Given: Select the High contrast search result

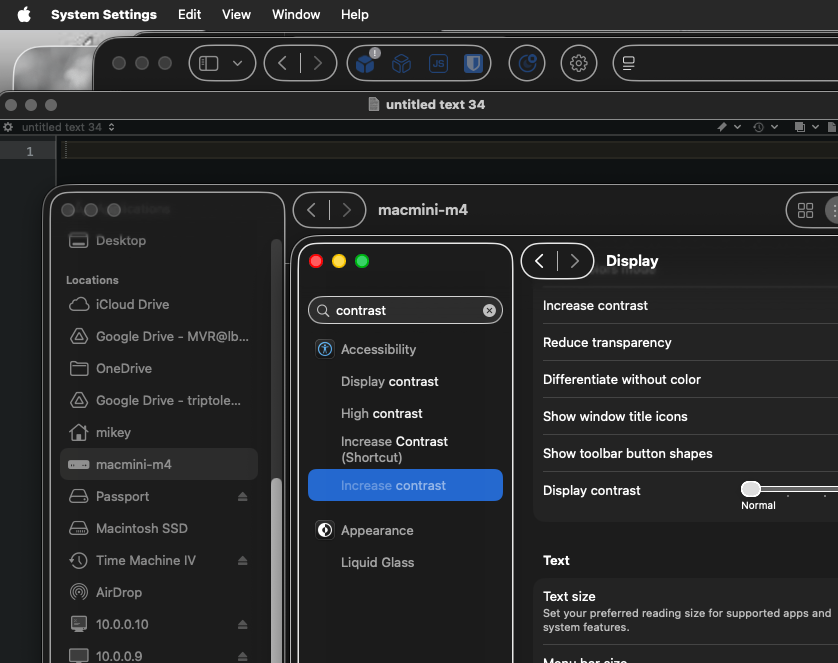Looking at the screenshot, I should (405, 414).
